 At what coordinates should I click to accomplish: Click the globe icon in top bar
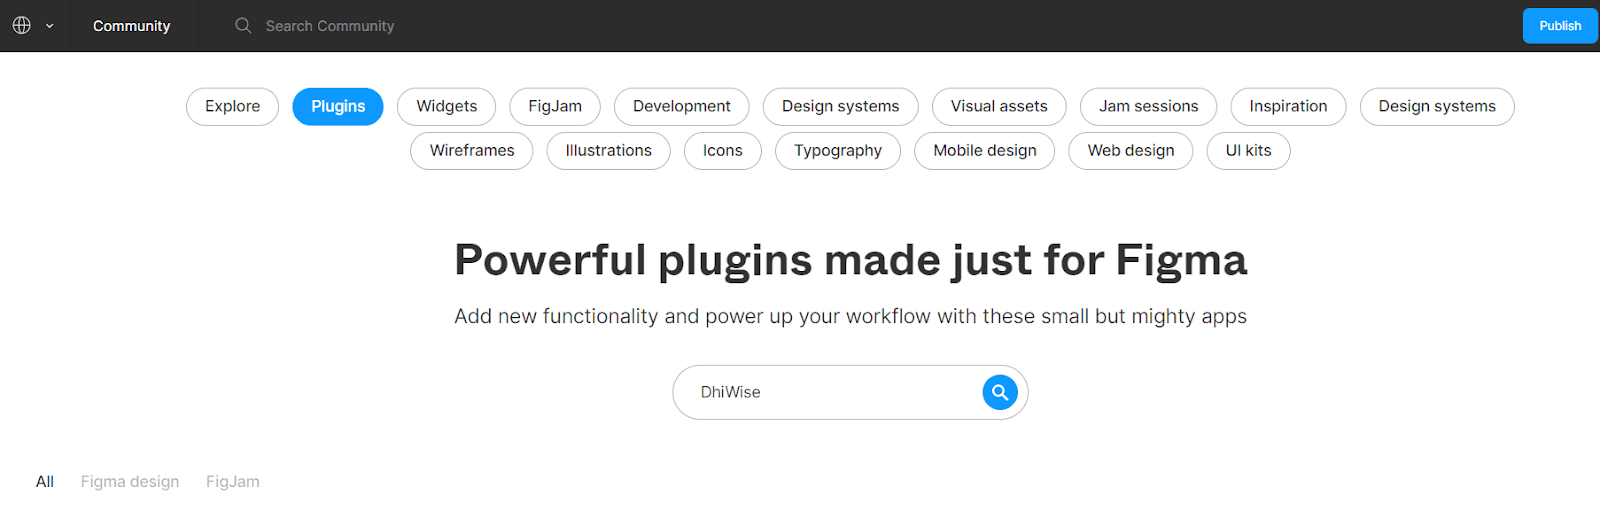pyautogui.click(x=22, y=25)
